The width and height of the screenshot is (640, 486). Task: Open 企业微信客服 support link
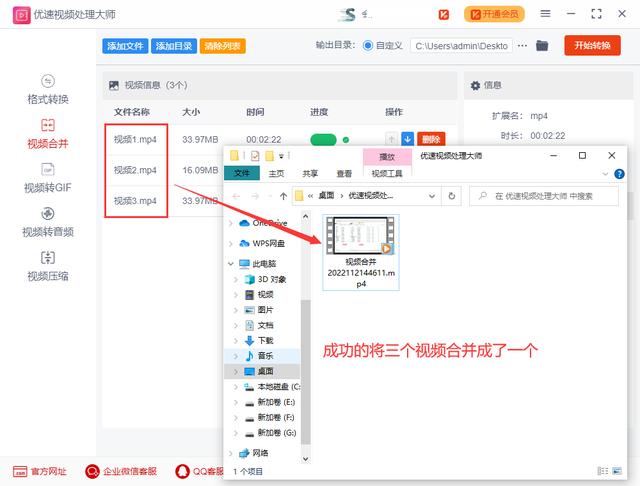pyautogui.click(x=121, y=471)
